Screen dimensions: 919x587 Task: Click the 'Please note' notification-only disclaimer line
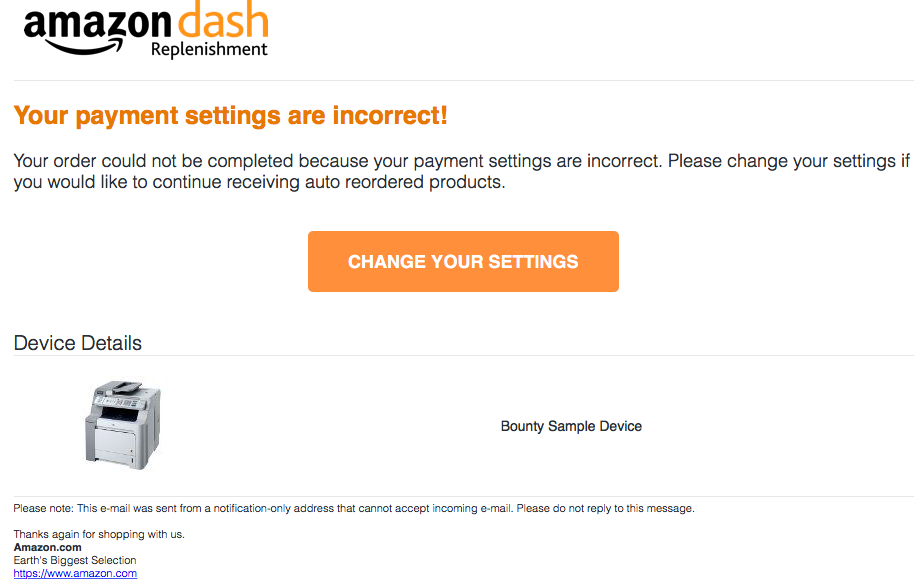(x=353, y=508)
